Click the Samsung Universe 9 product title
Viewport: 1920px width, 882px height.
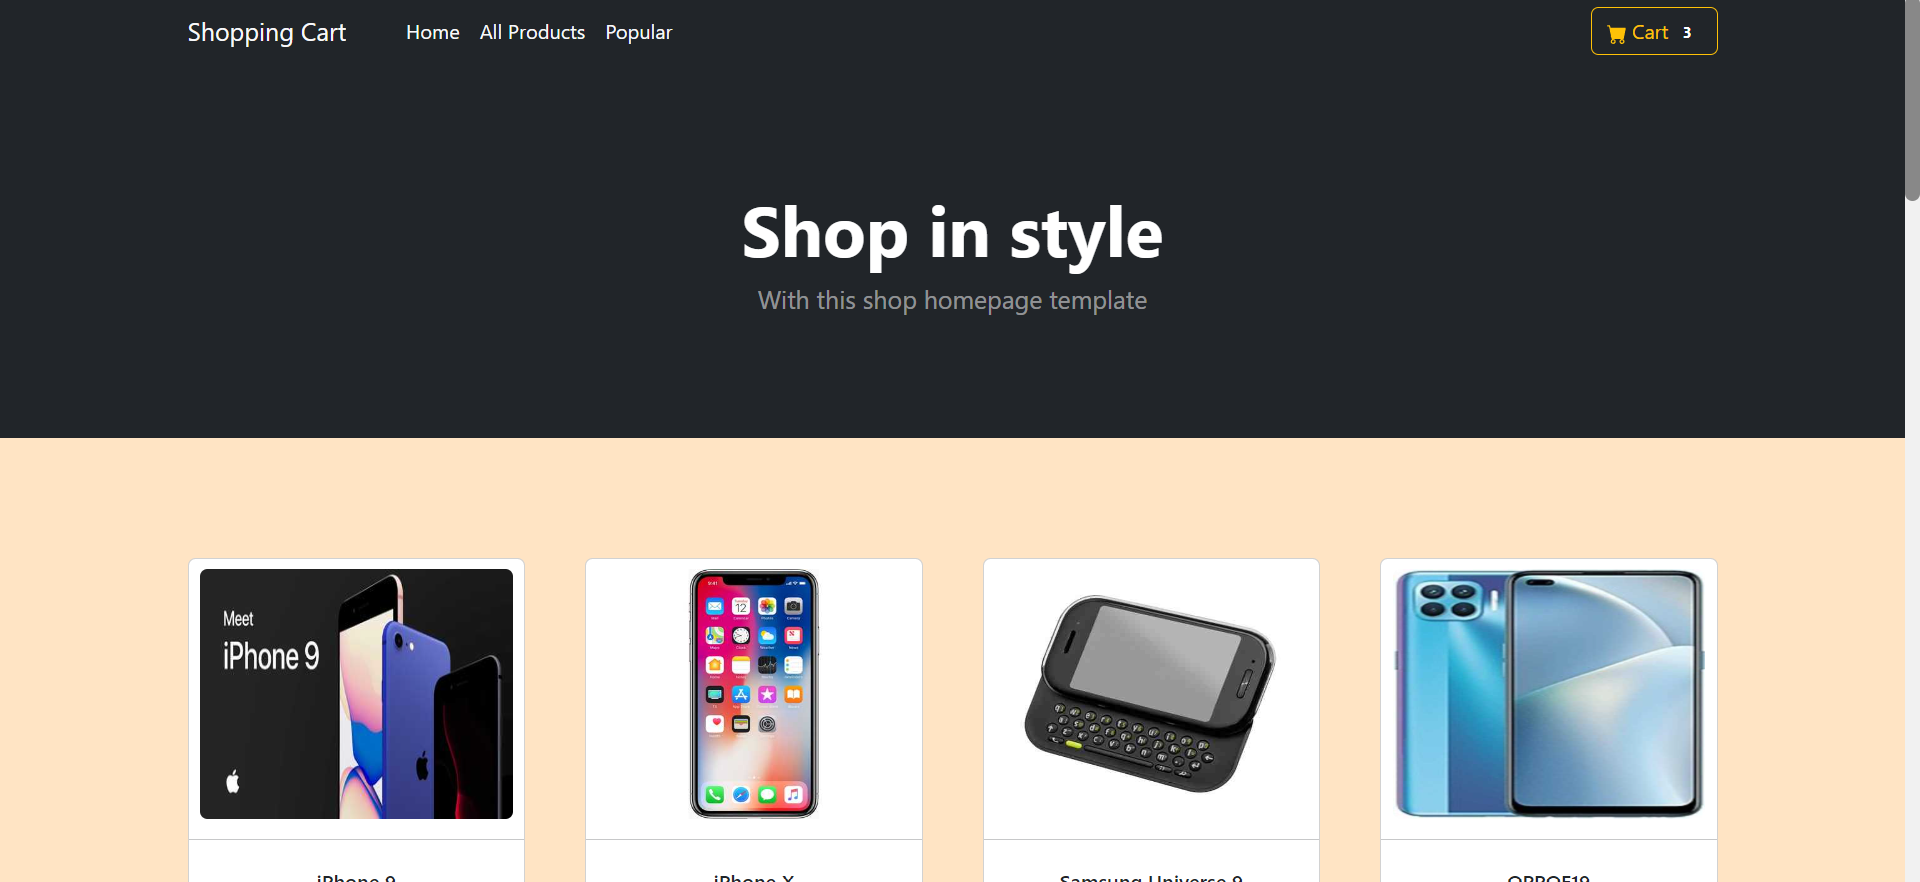pyautogui.click(x=1151, y=877)
